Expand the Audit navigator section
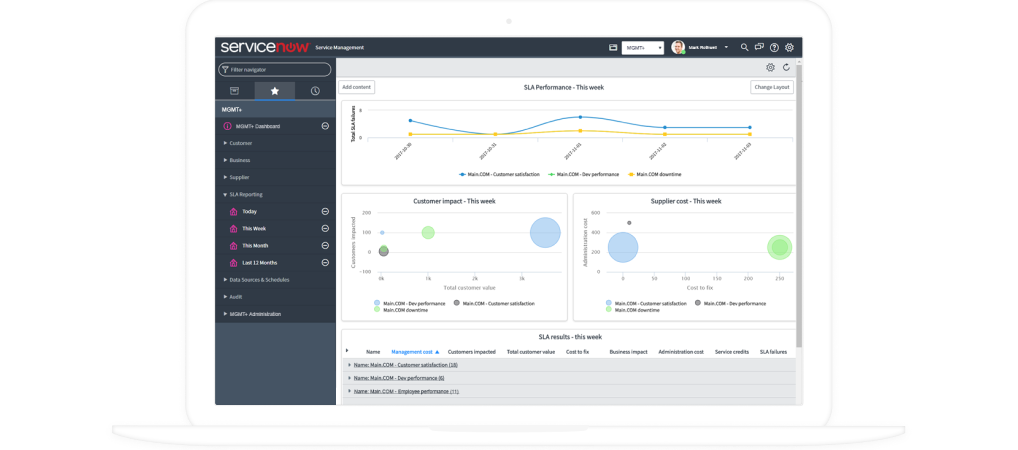Image resolution: width=1018 pixels, height=450 pixels. pos(234,297)
